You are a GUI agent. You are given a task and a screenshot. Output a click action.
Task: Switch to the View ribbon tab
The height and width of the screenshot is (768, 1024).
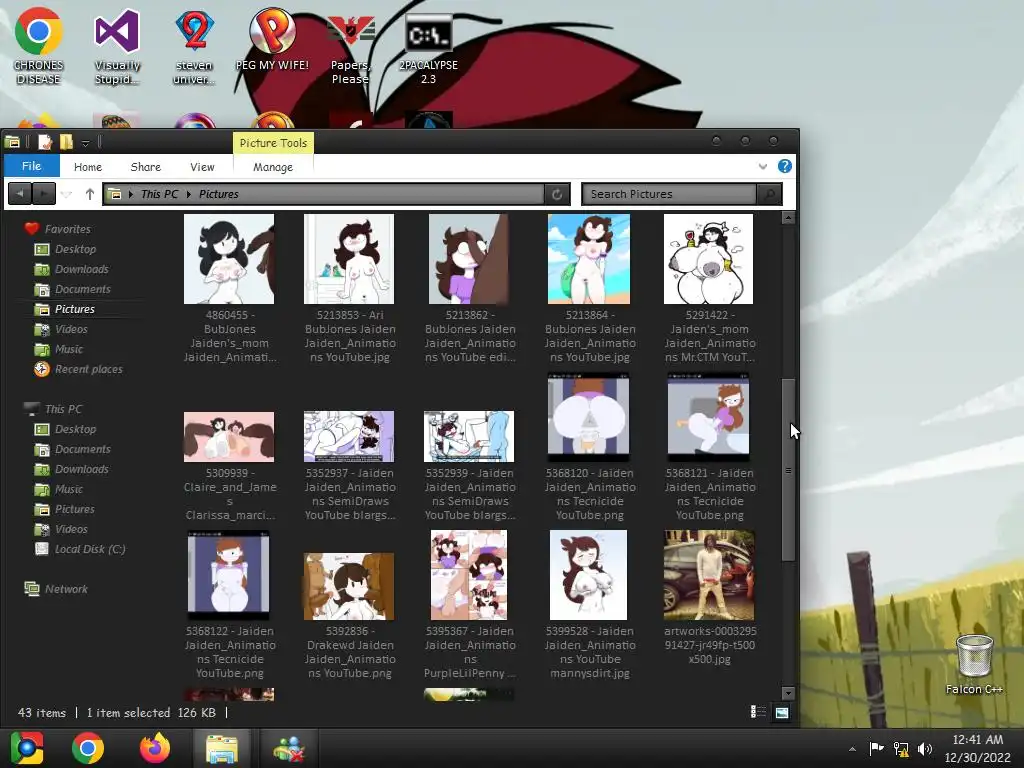pyautogui.click(x=202, y=167)
